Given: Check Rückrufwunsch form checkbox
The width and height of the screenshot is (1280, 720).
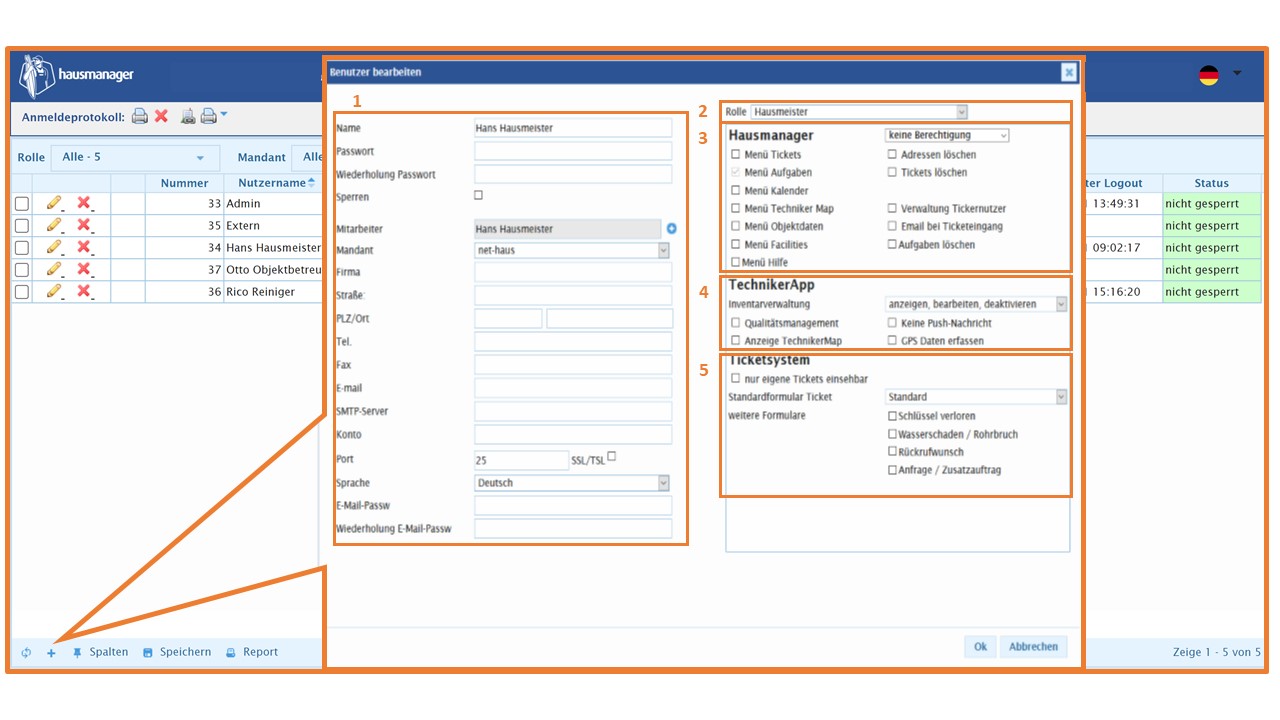Looking at the screenshot, I should [x=893, y=452].
